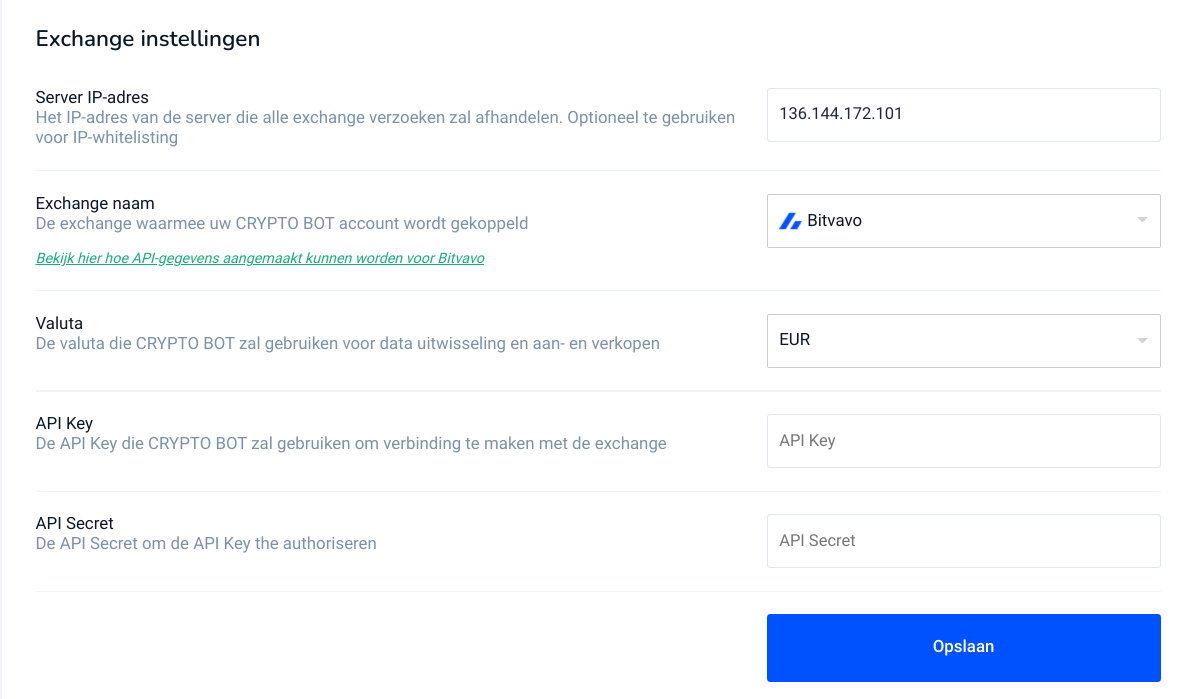Image resolution: width=1189 pixels, height=699 pixels.
Task: Open the Valuta dropdown to change currency
Action: 963,340
